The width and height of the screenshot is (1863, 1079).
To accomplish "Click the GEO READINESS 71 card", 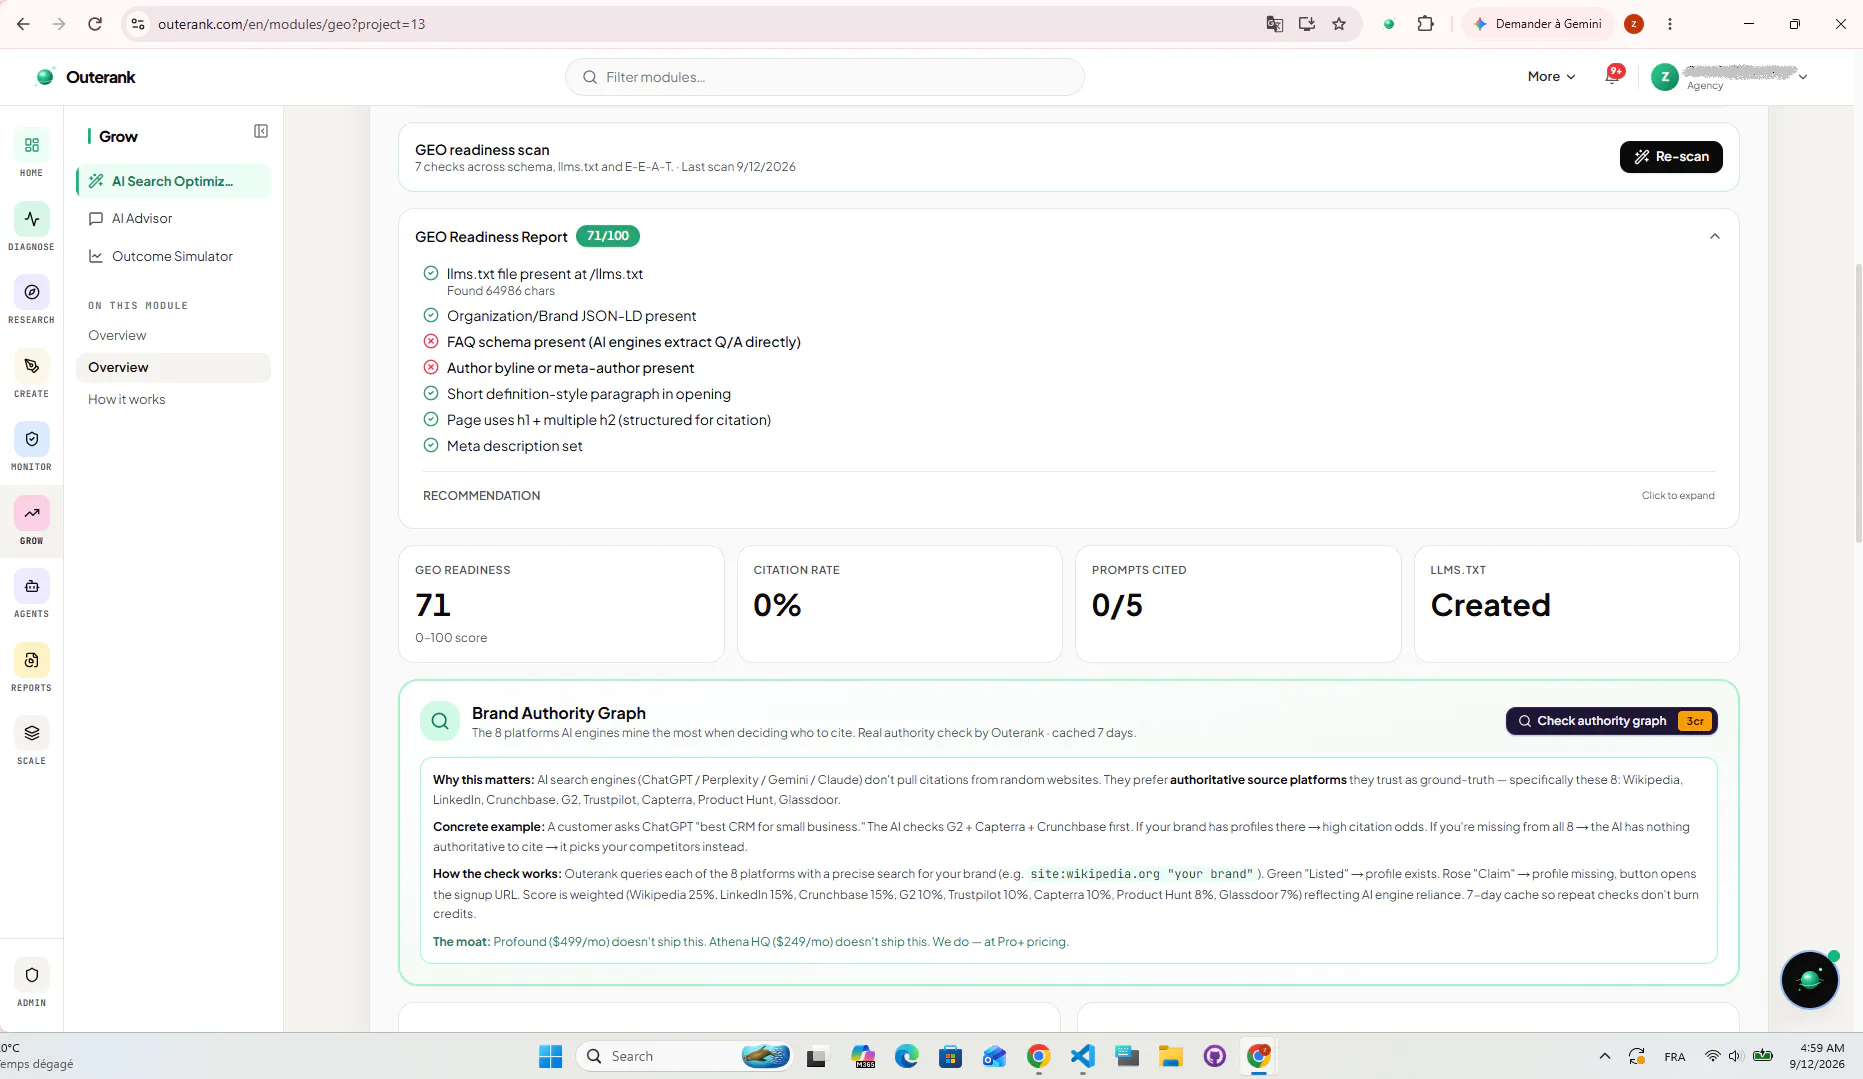I will pyautogui.click(x=561, y=604).
